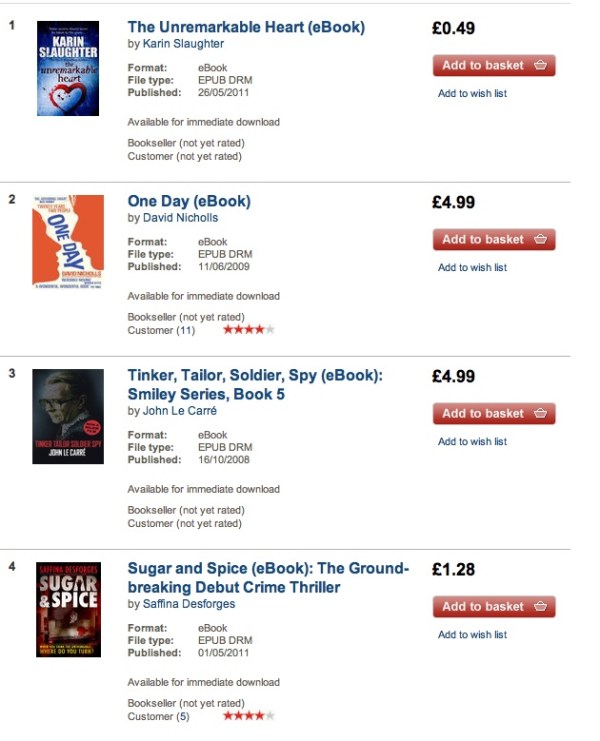Open Sugar and Spice (eBook) title link
The height and width of the screenshot is (741, 600).
268,578
